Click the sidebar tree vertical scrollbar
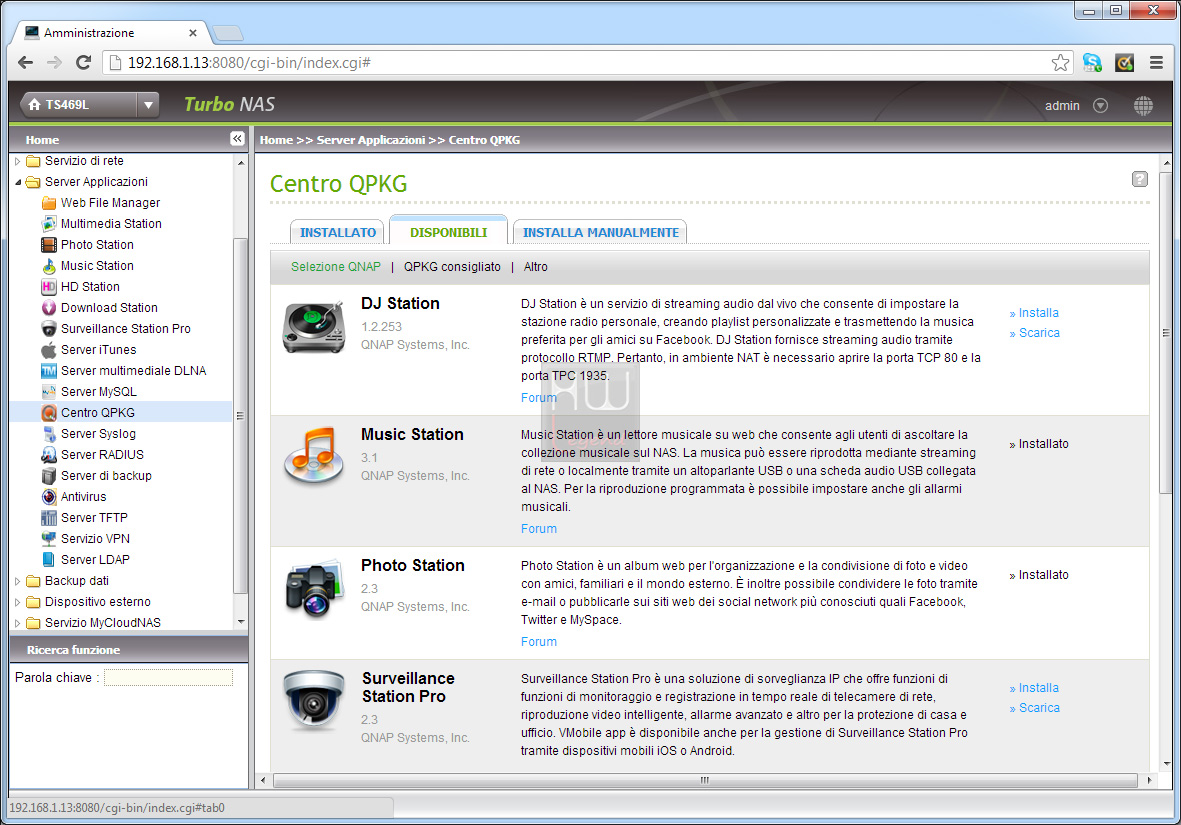The image size is (1181, 825). click(240, 415)
